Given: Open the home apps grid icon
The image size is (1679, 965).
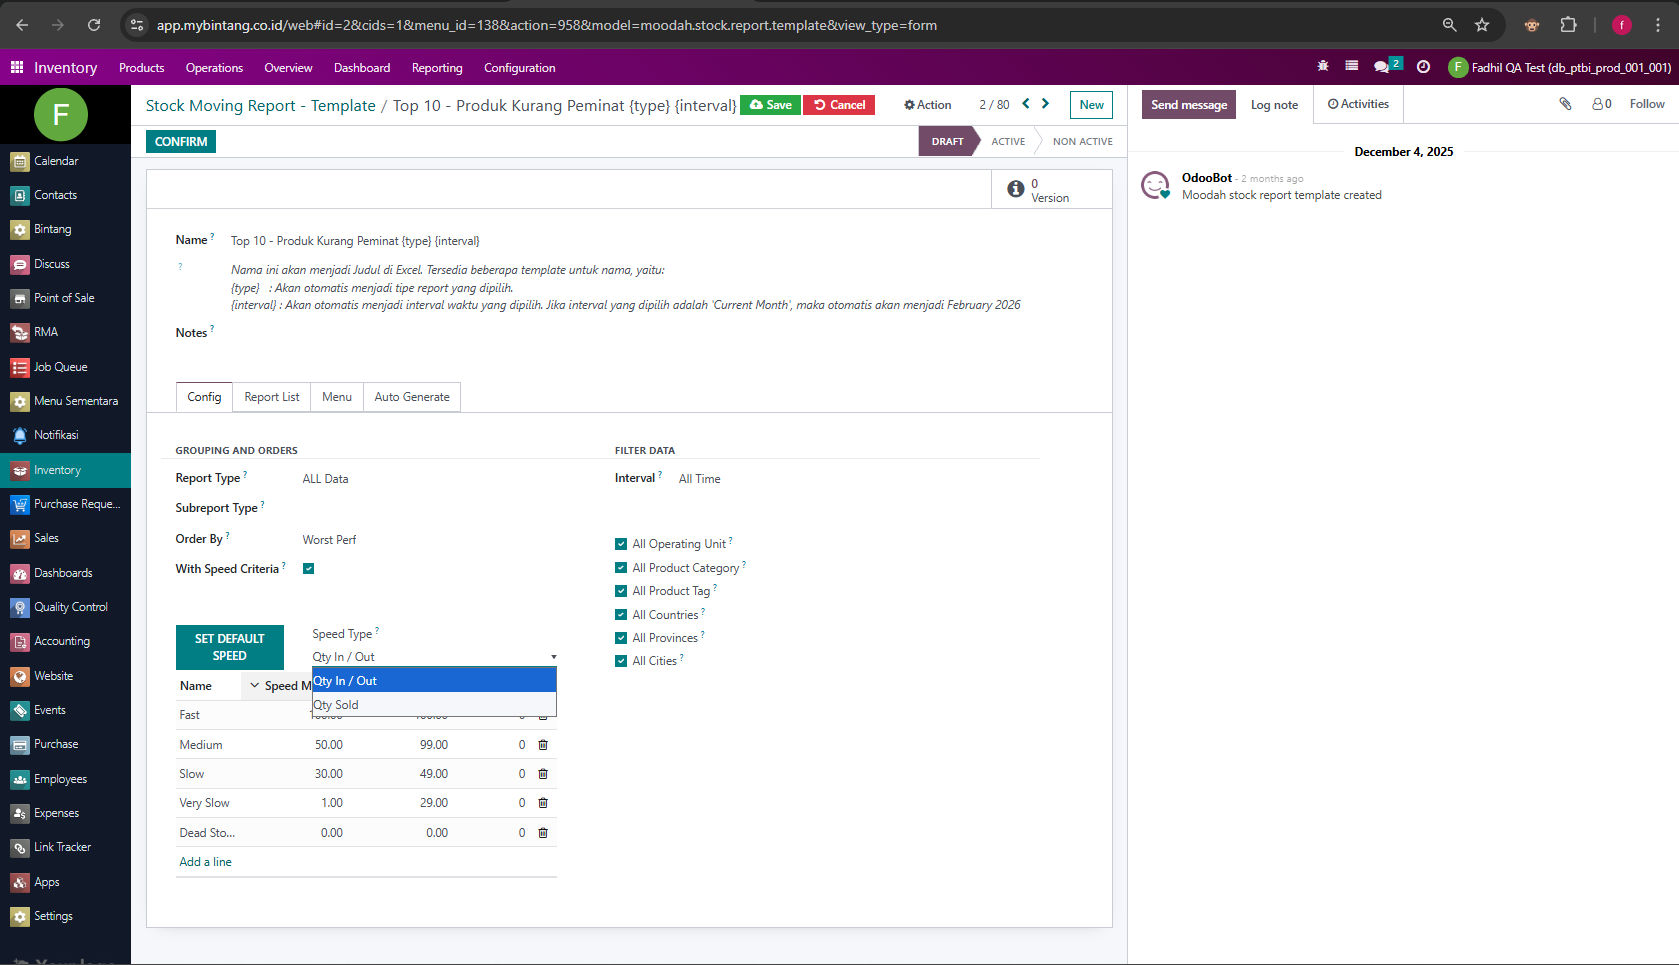Looking at the screenshot, I should point(17,67).
